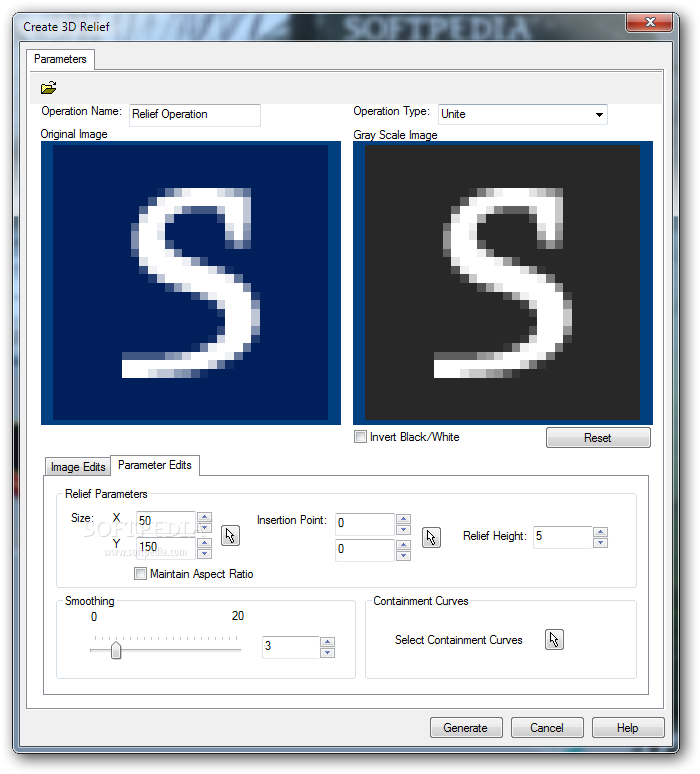
Task: Pick insertion point with cursor button
Action: click(x=431, y=538)
